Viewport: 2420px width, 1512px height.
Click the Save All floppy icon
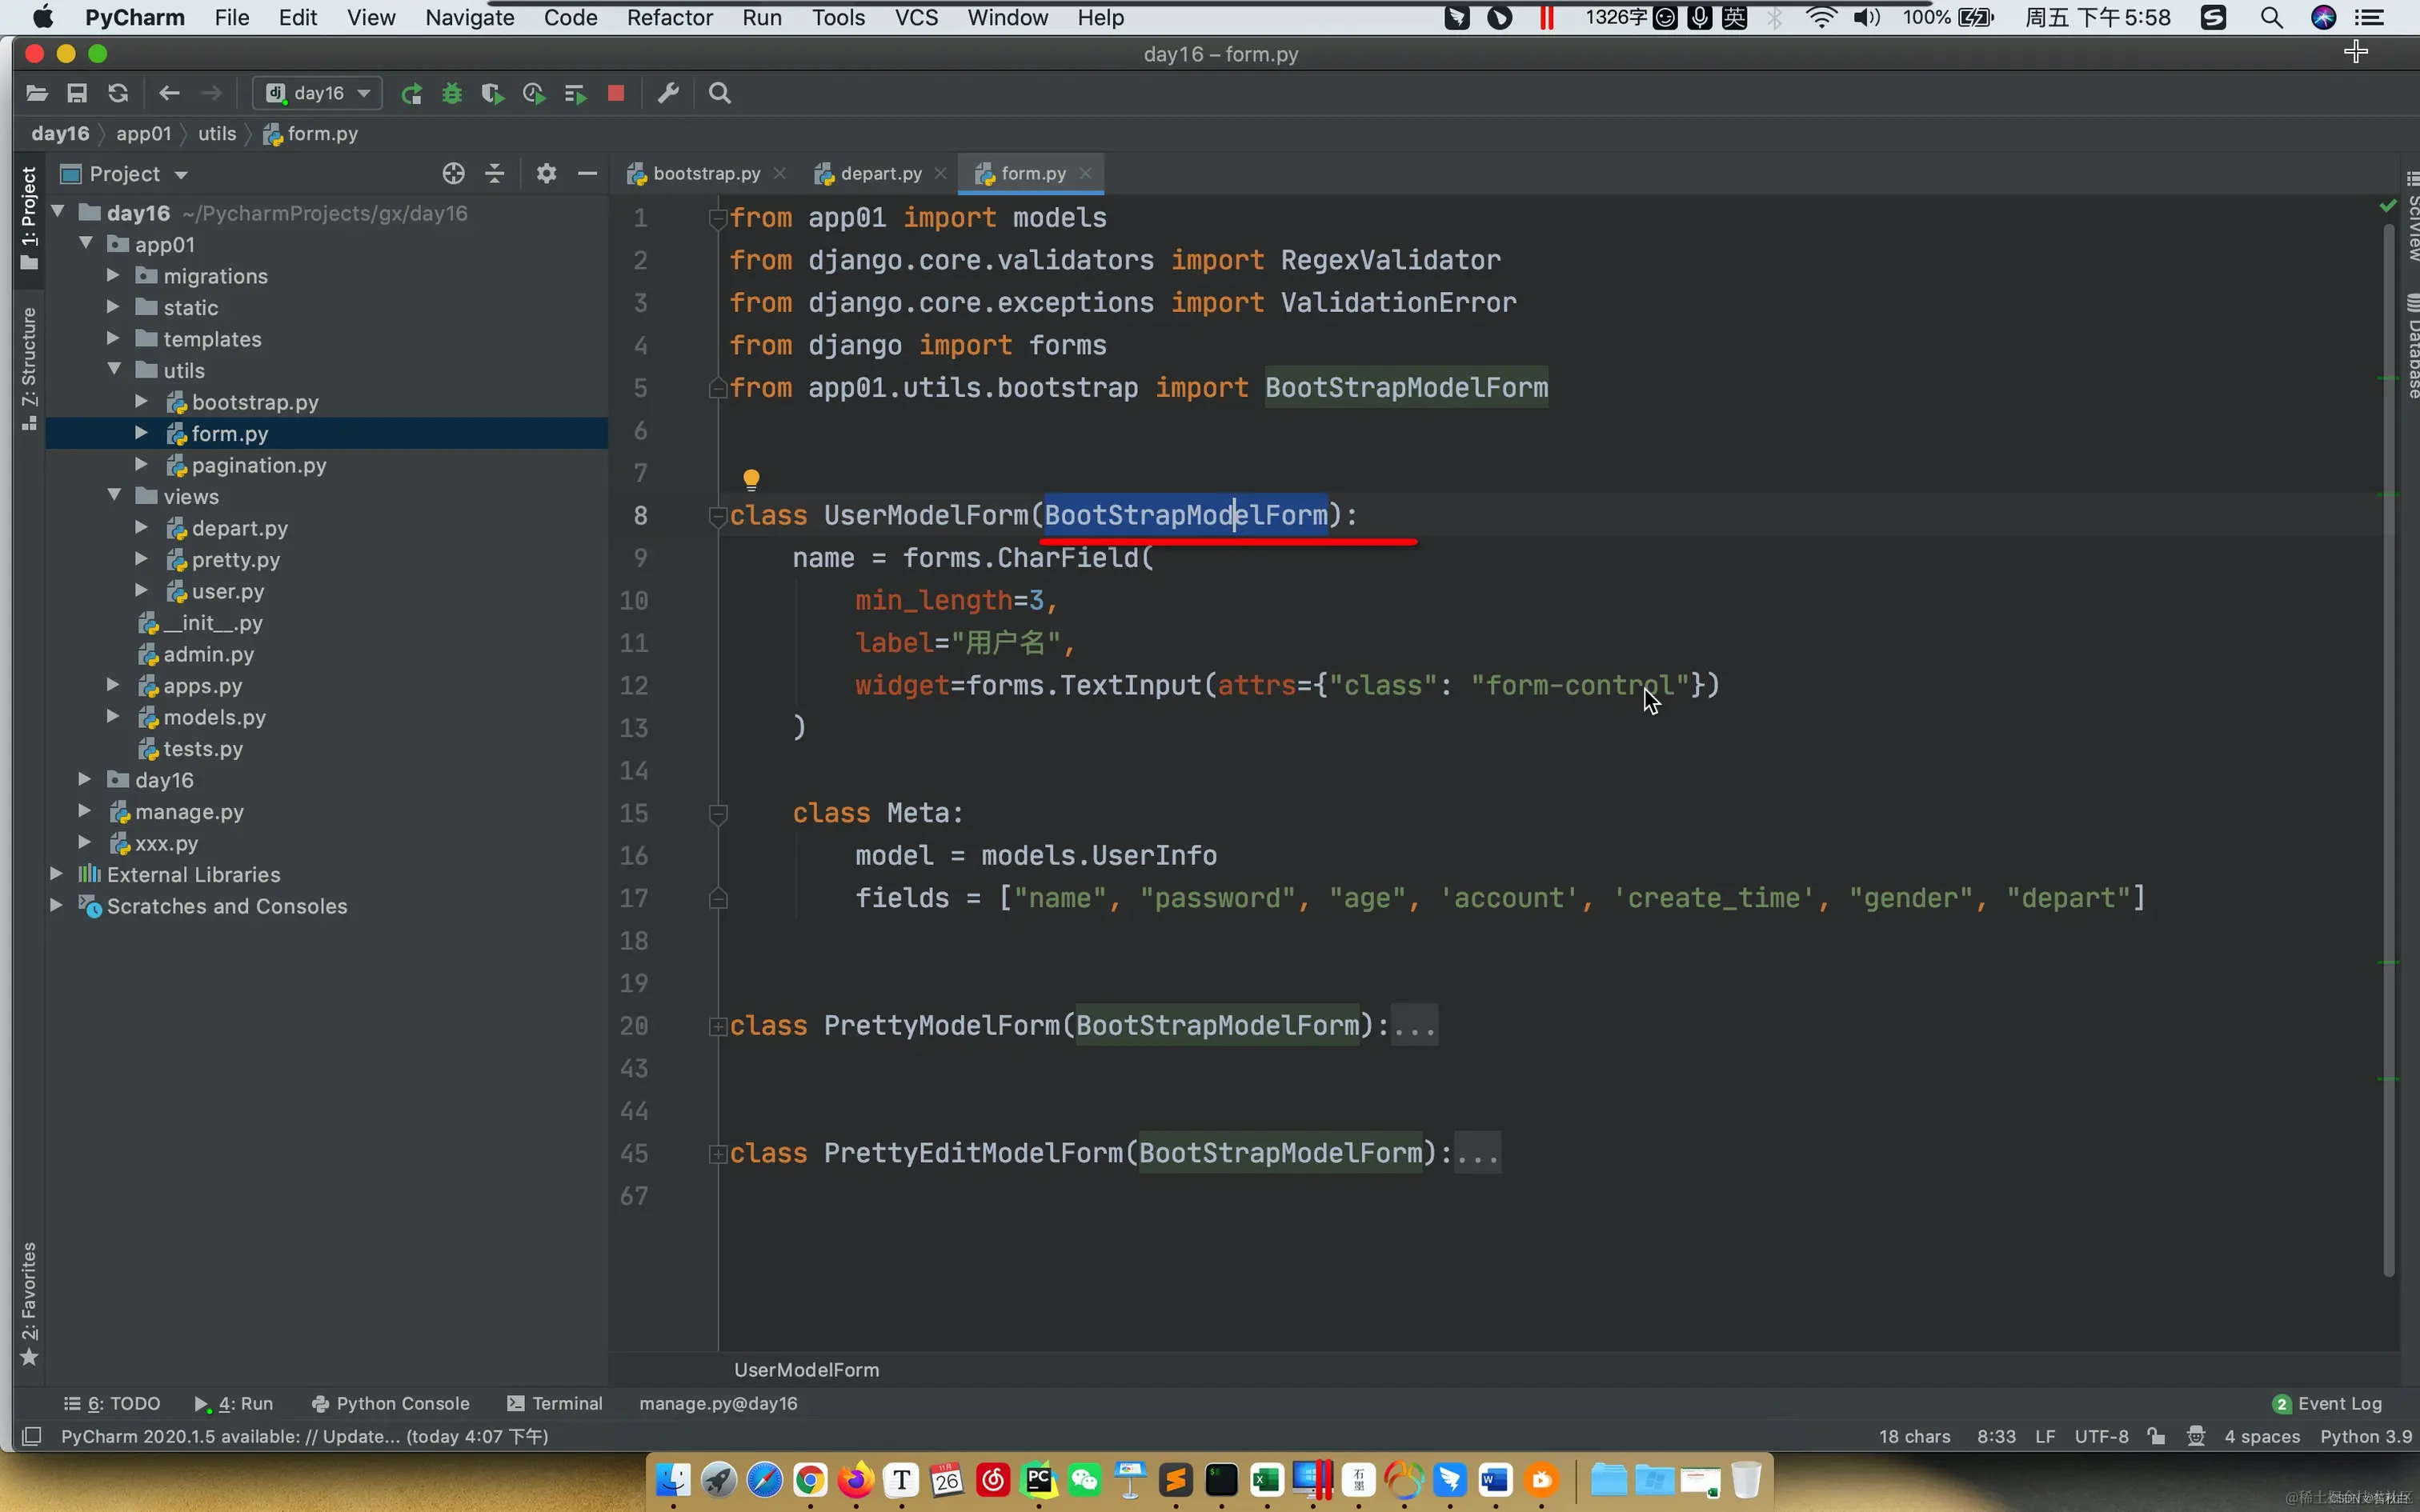pos(77,94)
